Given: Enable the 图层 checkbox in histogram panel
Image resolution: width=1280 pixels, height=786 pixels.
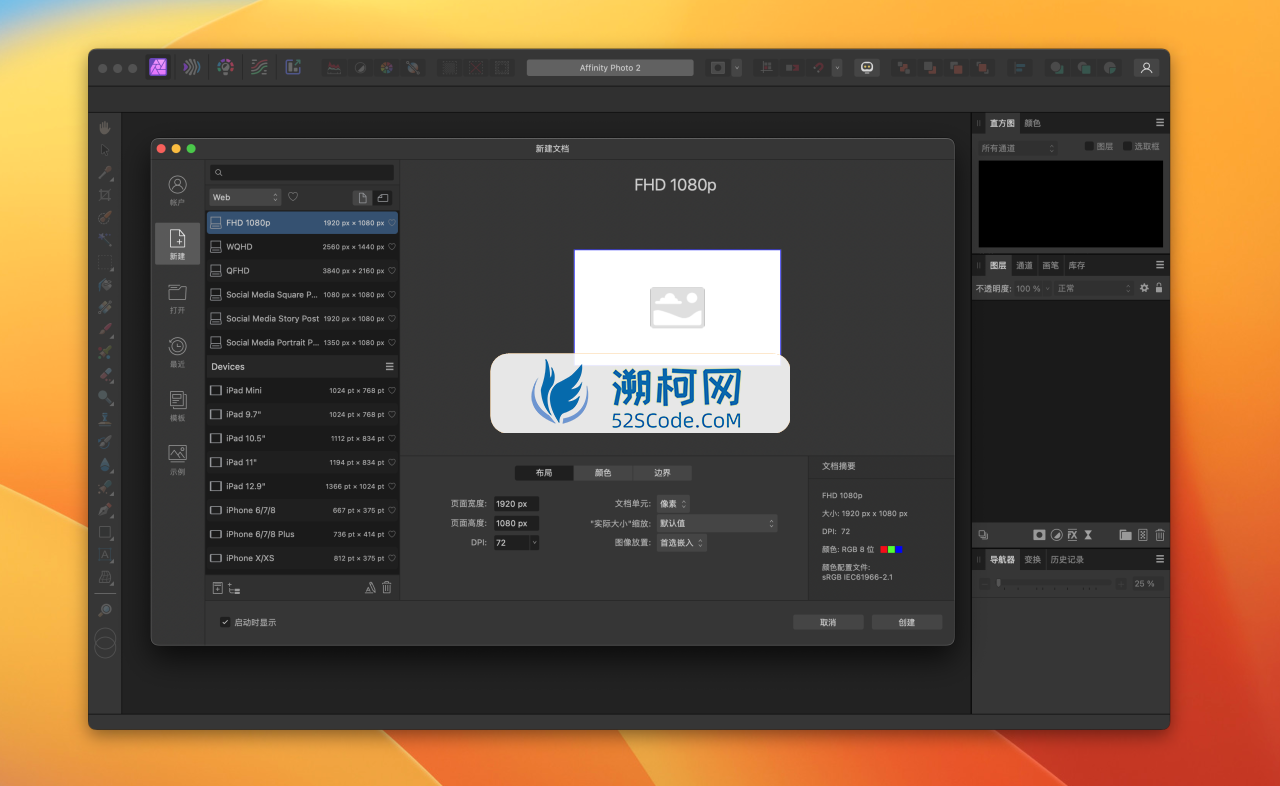Looking at the screenshot, I should pyautogui.click(x=1090, y=146).
